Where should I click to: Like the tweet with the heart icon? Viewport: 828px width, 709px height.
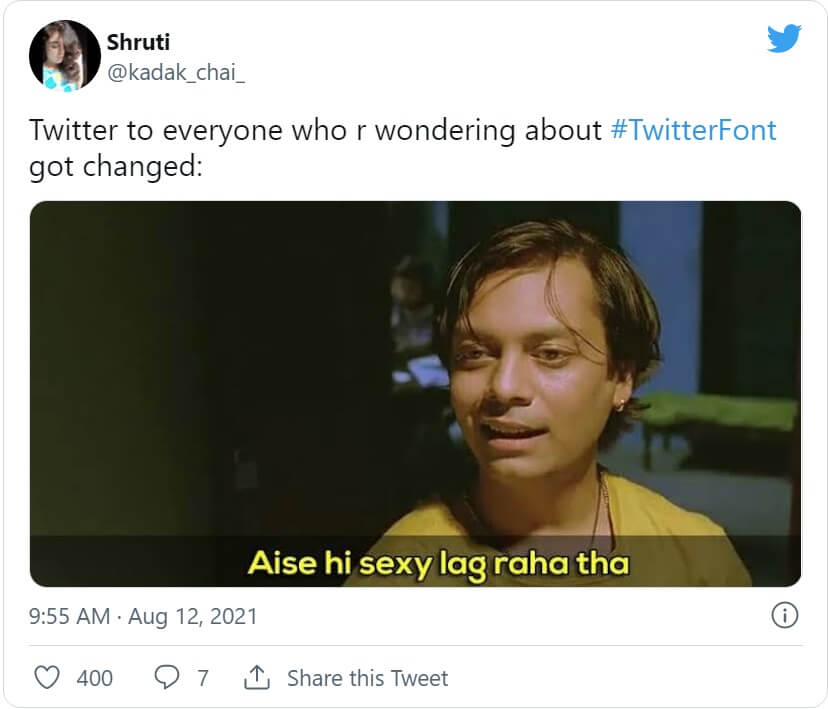[x=47, y=677]
